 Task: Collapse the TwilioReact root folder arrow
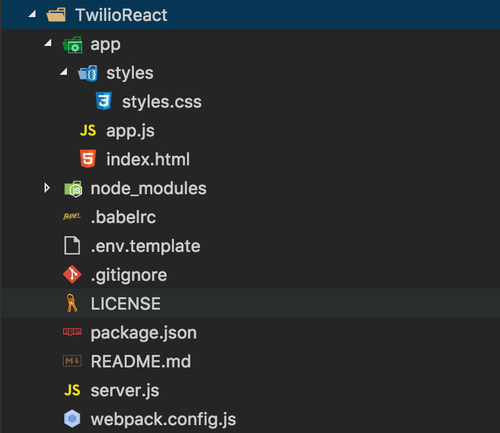pyautogui.click(x=32, y=14)
